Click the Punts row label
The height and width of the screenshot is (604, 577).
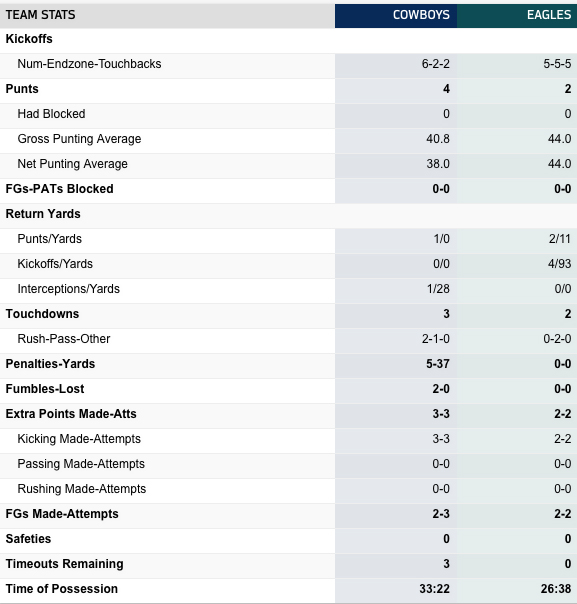pos(22,89)
